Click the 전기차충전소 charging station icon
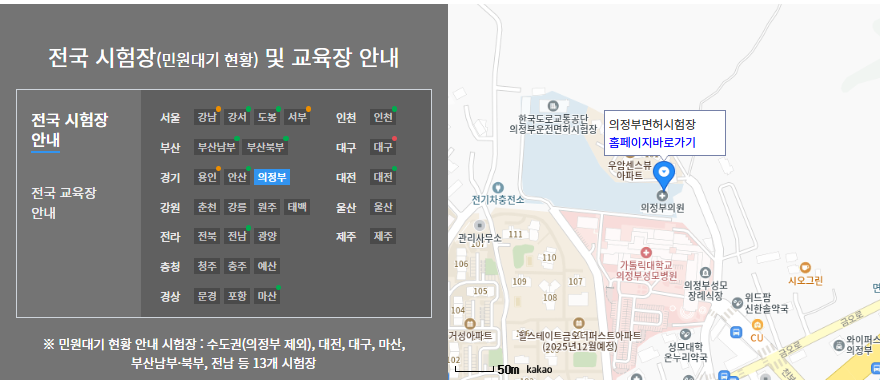Screen dimensions: 883x387 click(x=497, y=187)
